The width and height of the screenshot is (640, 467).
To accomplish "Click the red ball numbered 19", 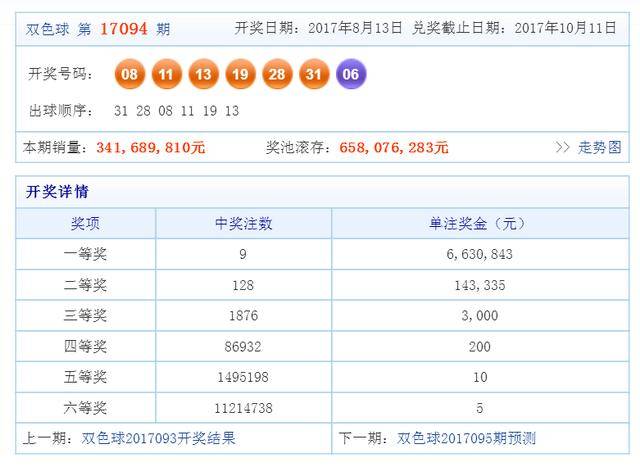I will click(x=240, y=74).
